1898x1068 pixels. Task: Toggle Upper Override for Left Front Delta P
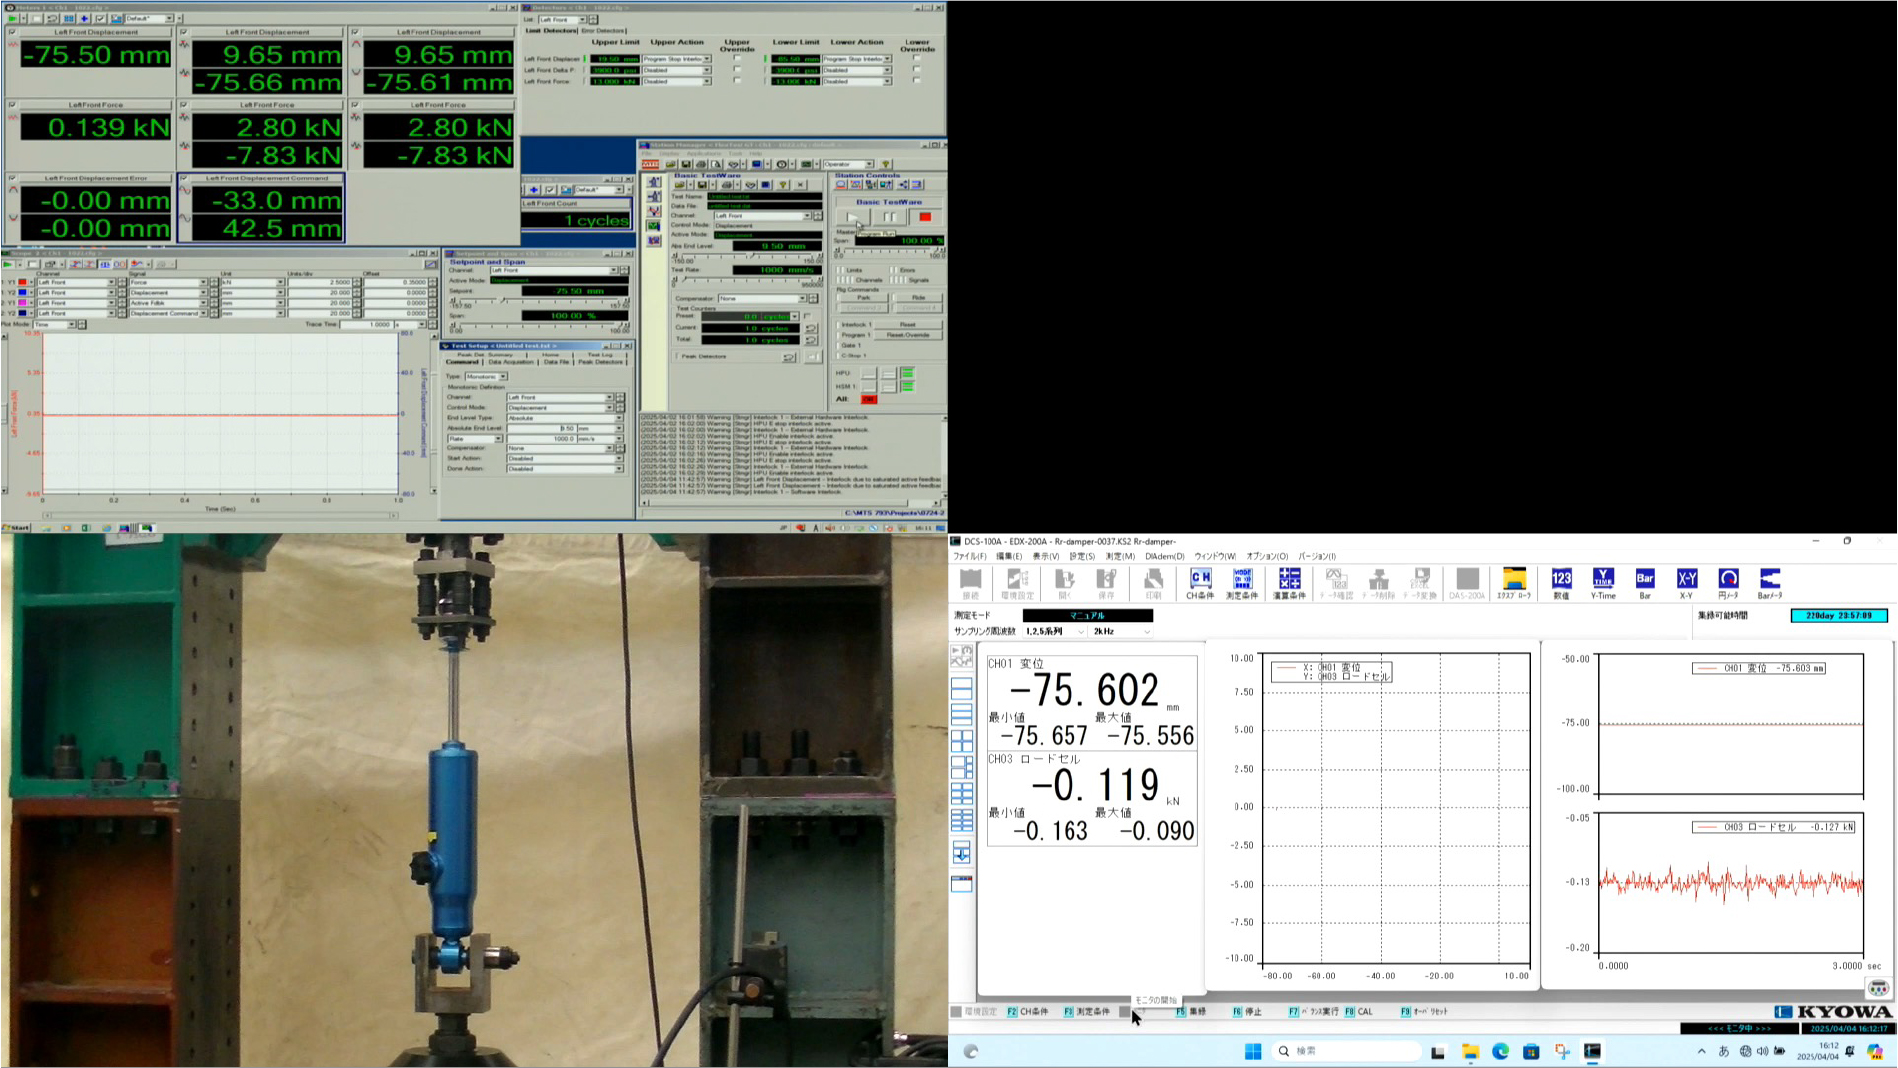(737, 70)
